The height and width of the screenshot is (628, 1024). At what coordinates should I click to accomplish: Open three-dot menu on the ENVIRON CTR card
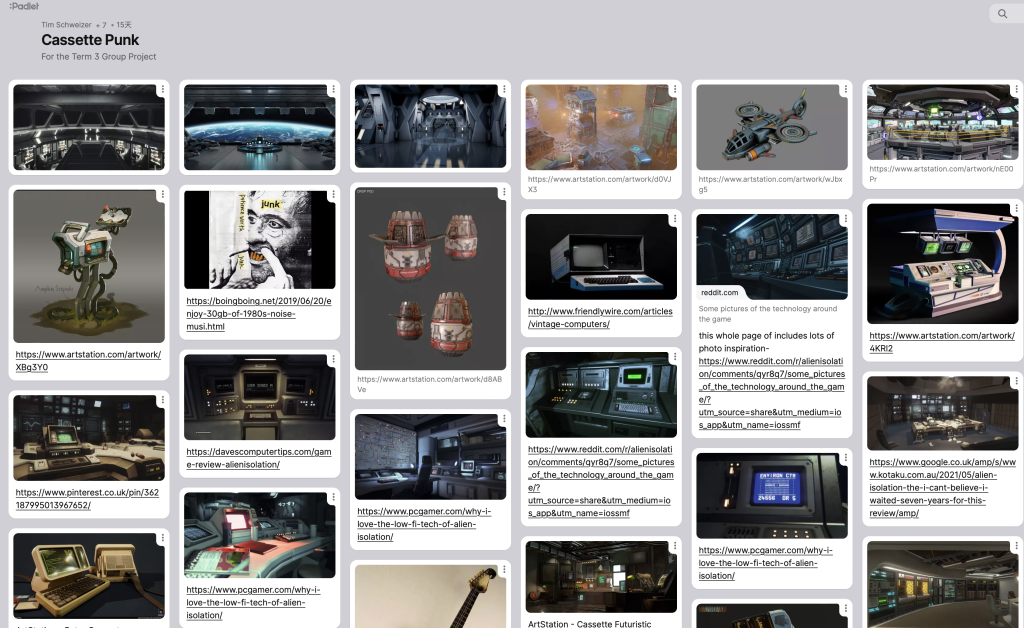(x=846, y=458)
